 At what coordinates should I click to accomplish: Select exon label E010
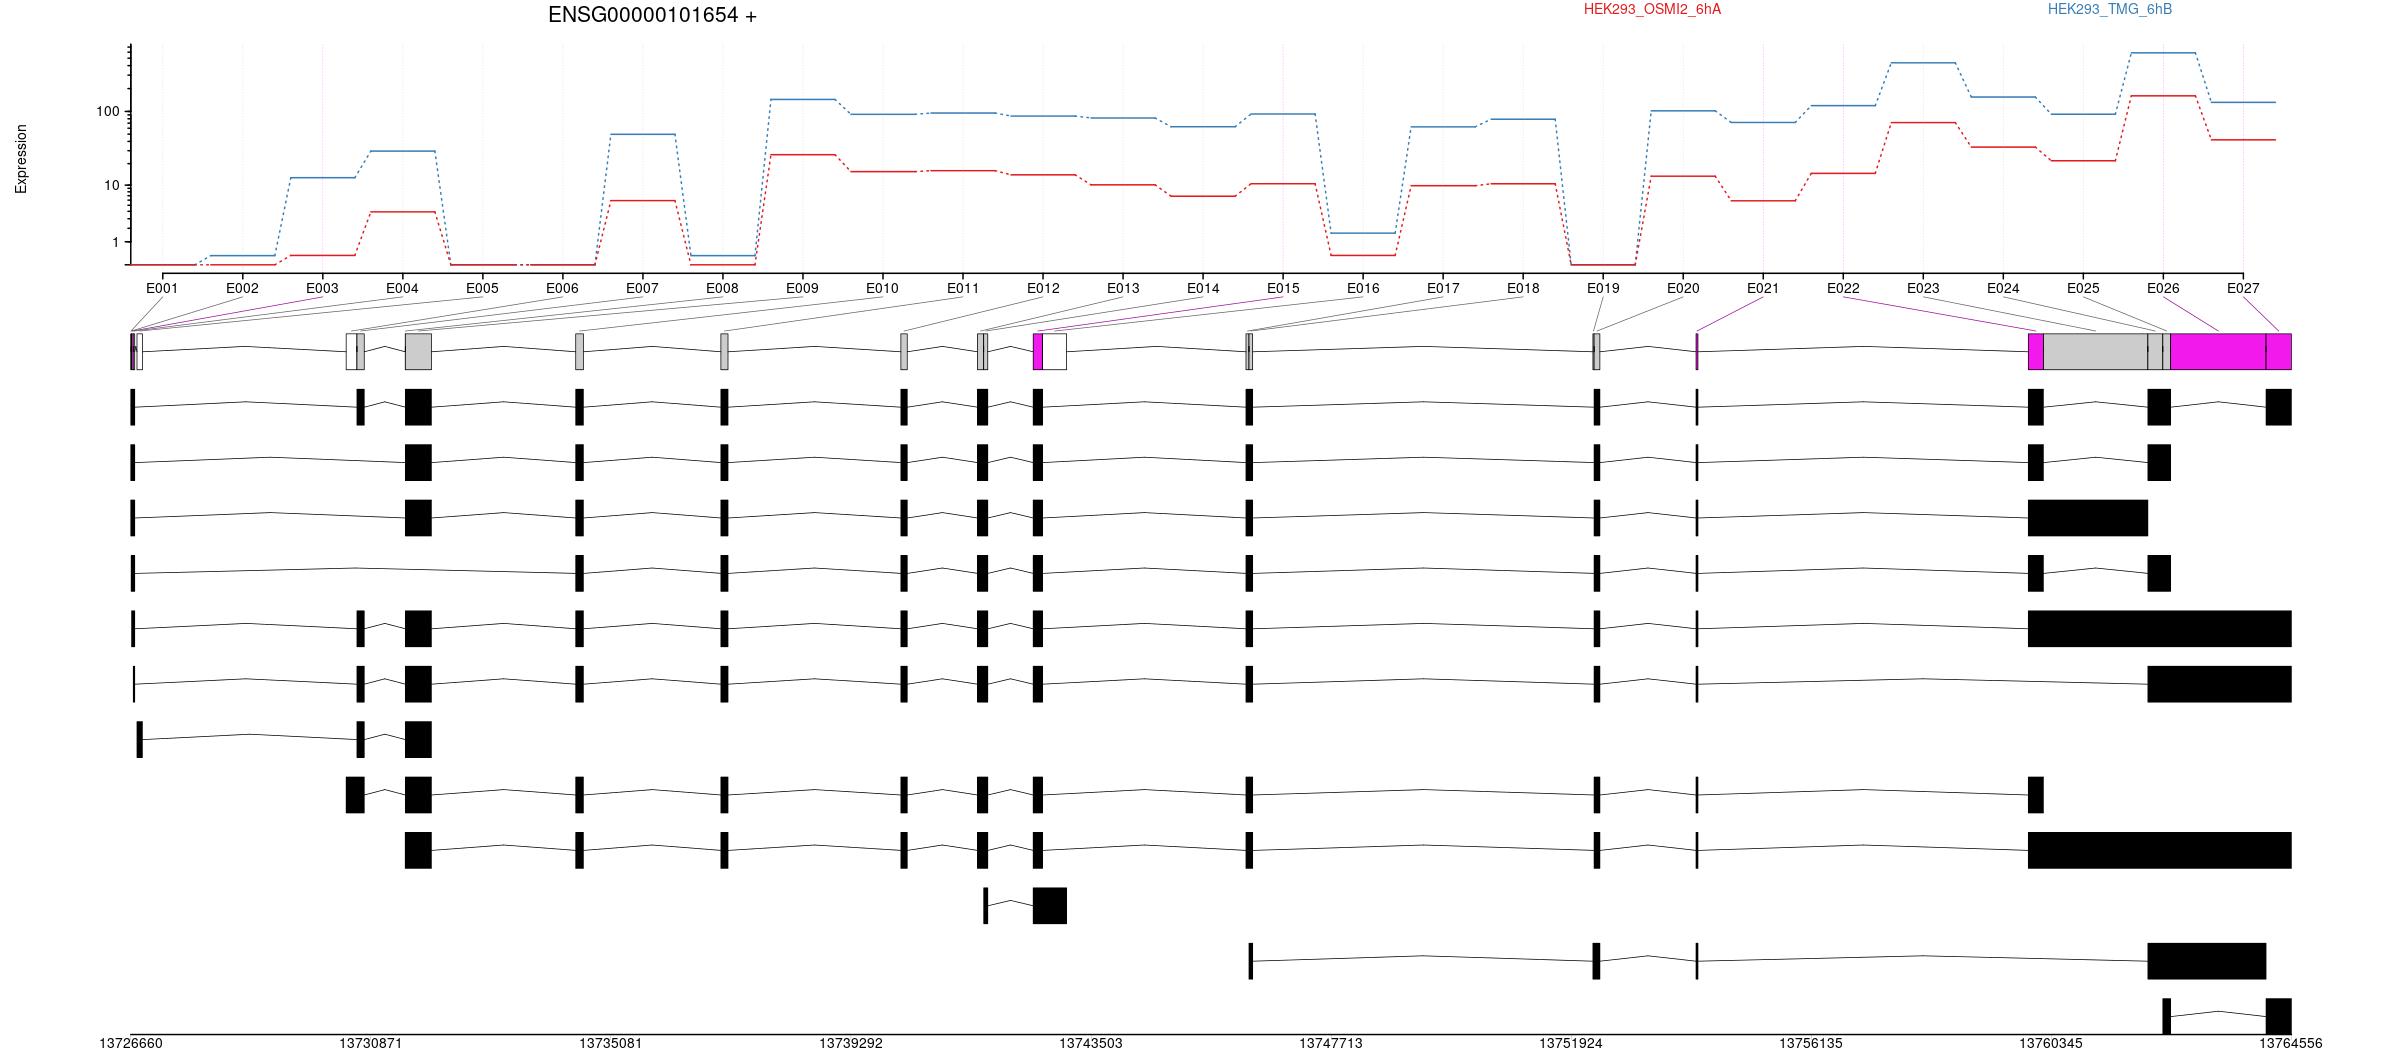pos(882,288)
